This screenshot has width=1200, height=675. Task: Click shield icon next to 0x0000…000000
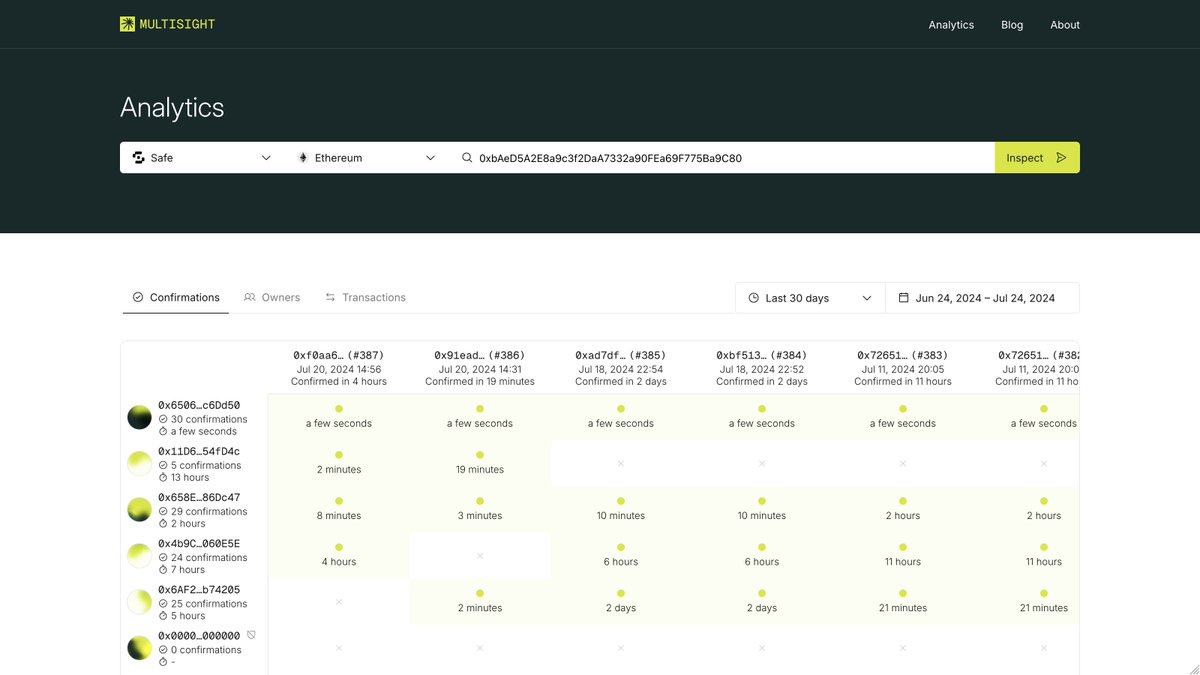tap(251, 635)
